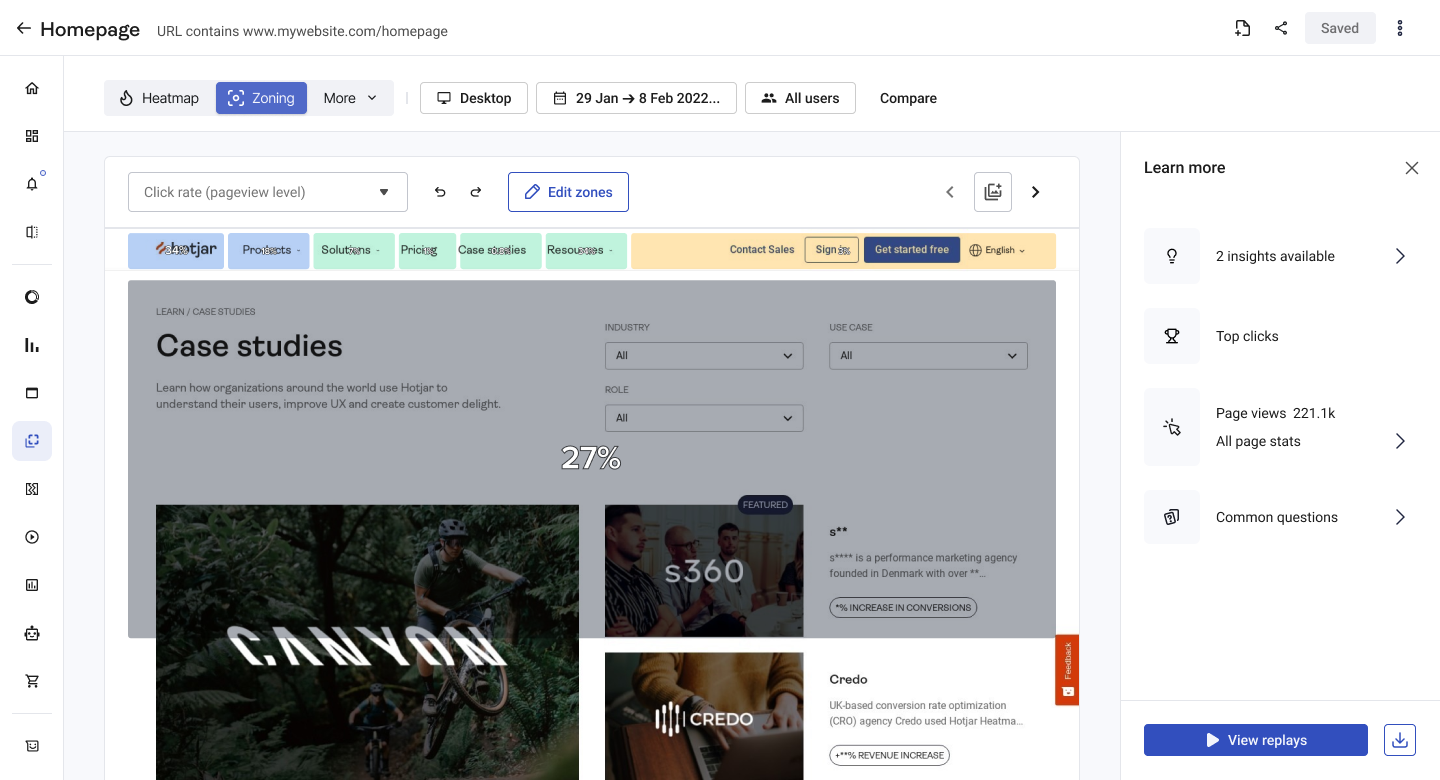Click the View replays button

1256,740
